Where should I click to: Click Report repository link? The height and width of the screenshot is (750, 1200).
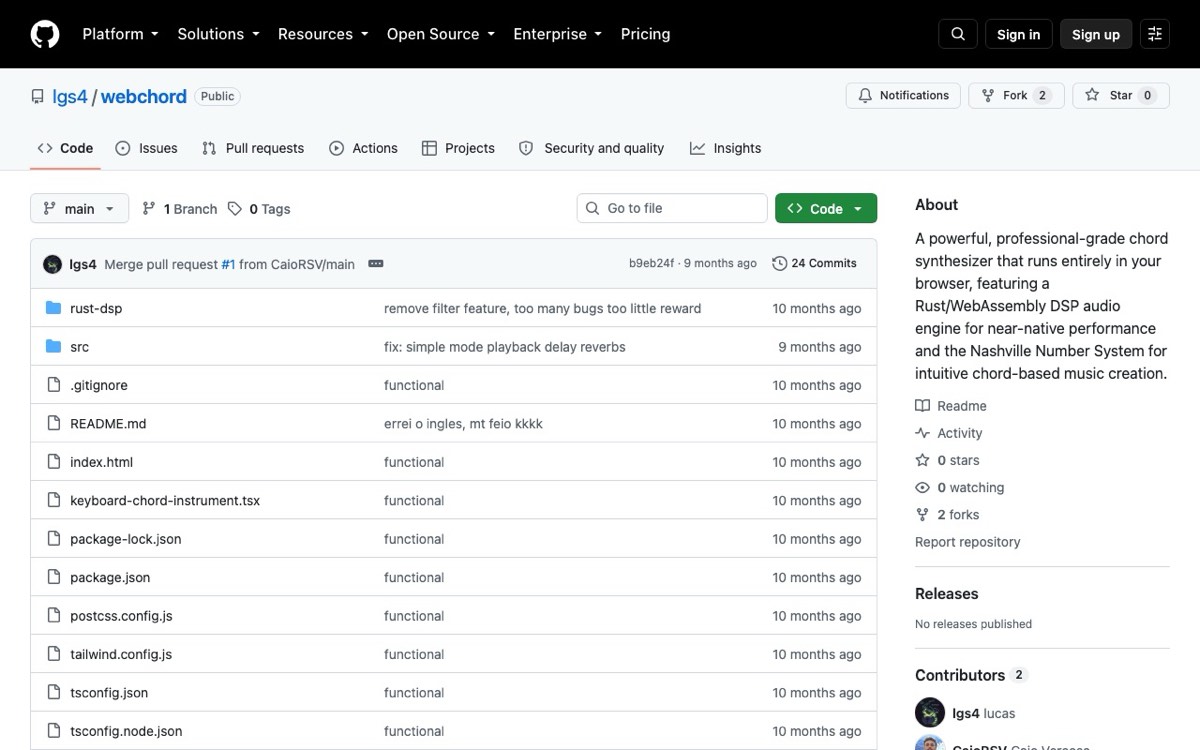point(968,542)
